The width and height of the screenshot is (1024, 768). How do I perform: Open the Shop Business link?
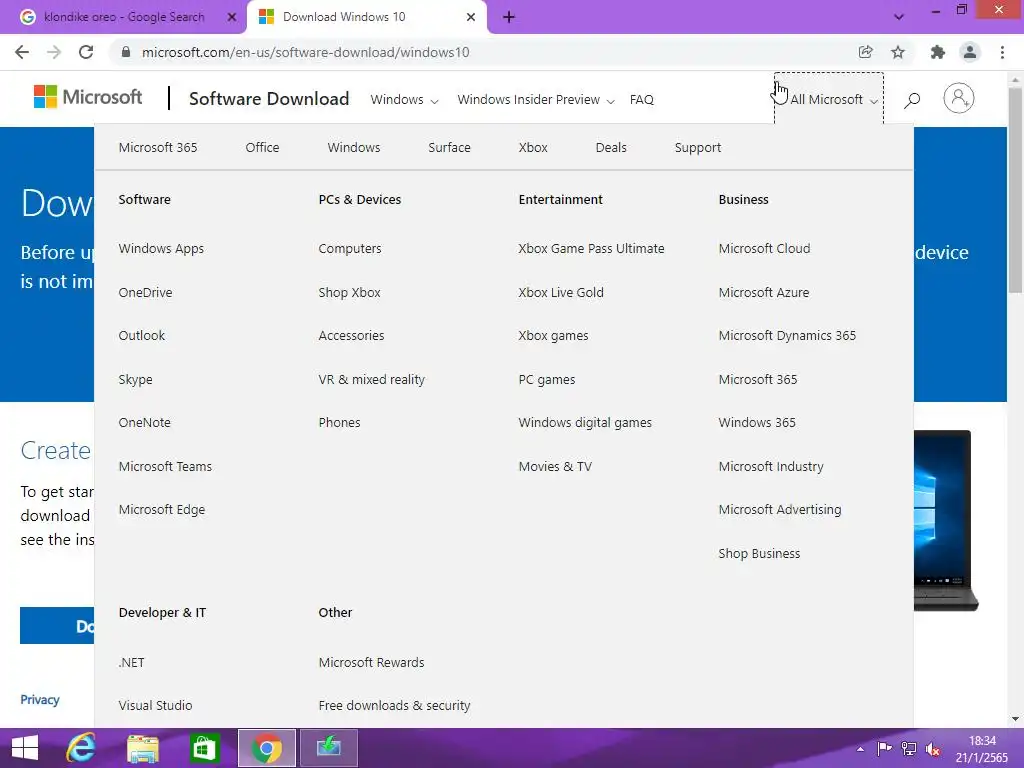point(760,554)
